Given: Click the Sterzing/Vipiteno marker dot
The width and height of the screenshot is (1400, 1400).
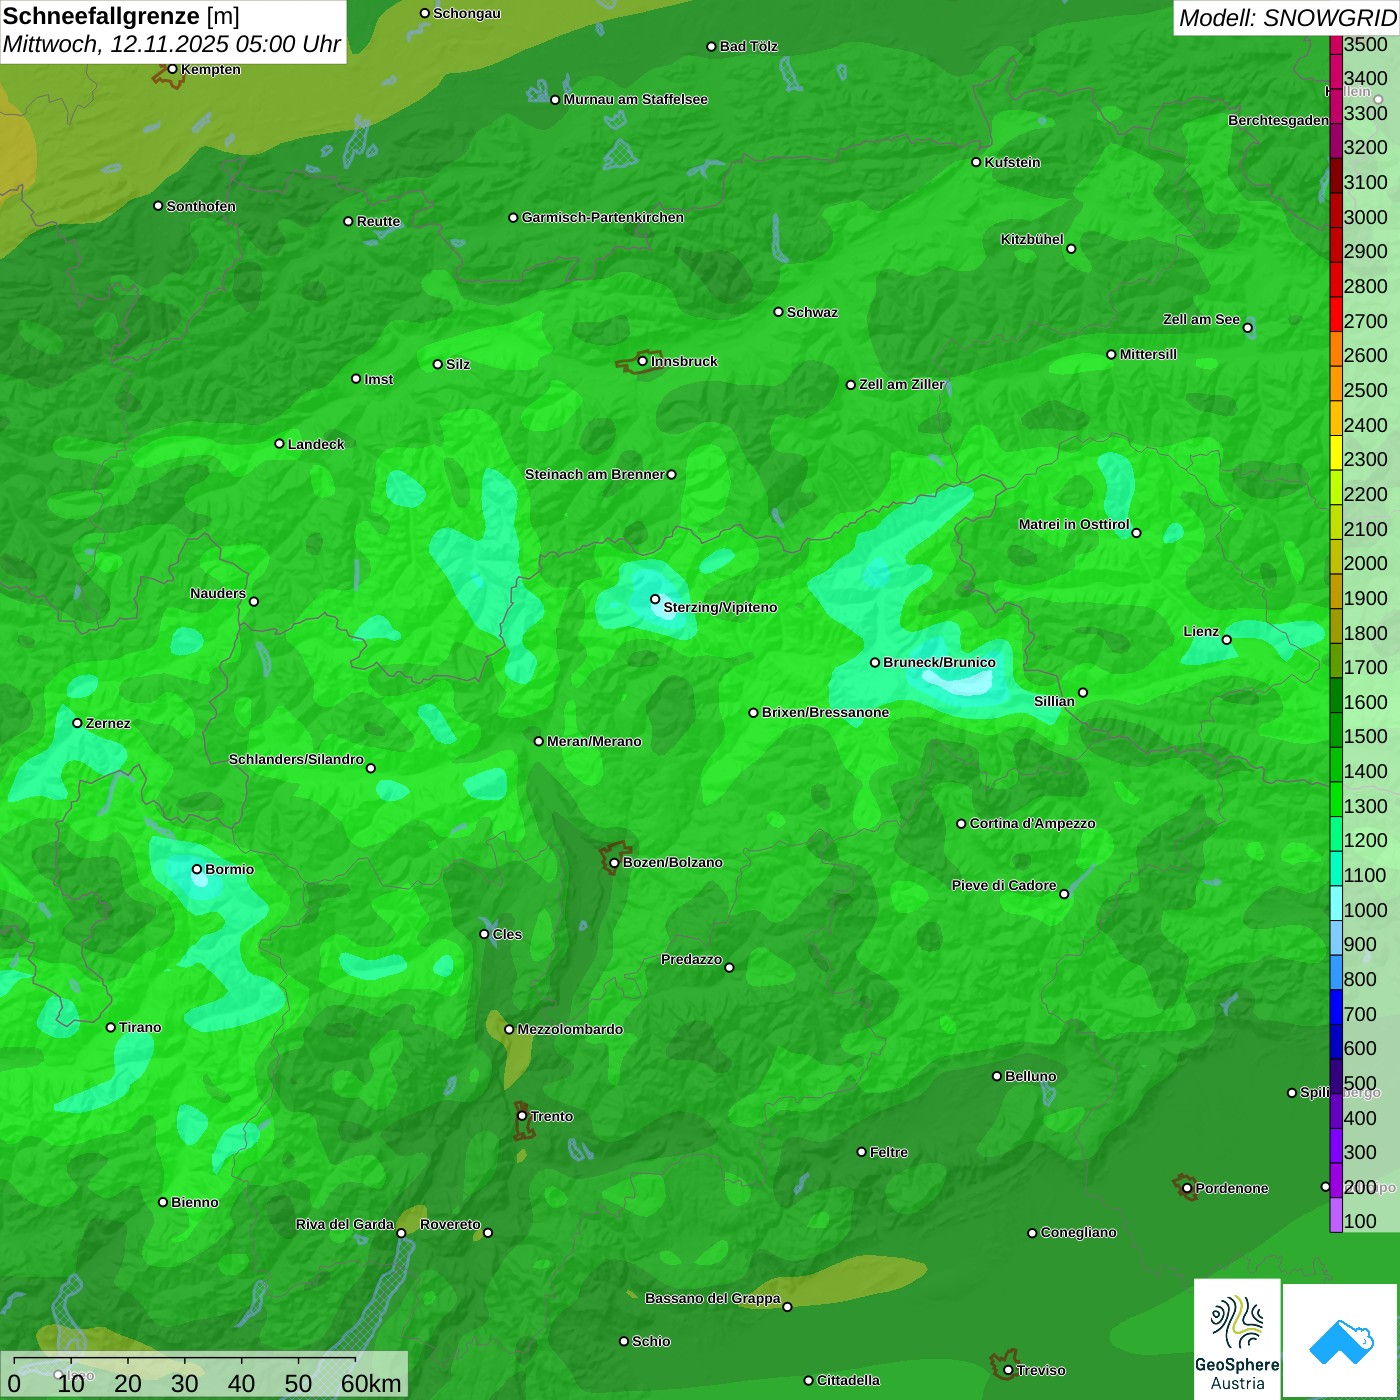Looking at the screenshot, I should [655, 599].
